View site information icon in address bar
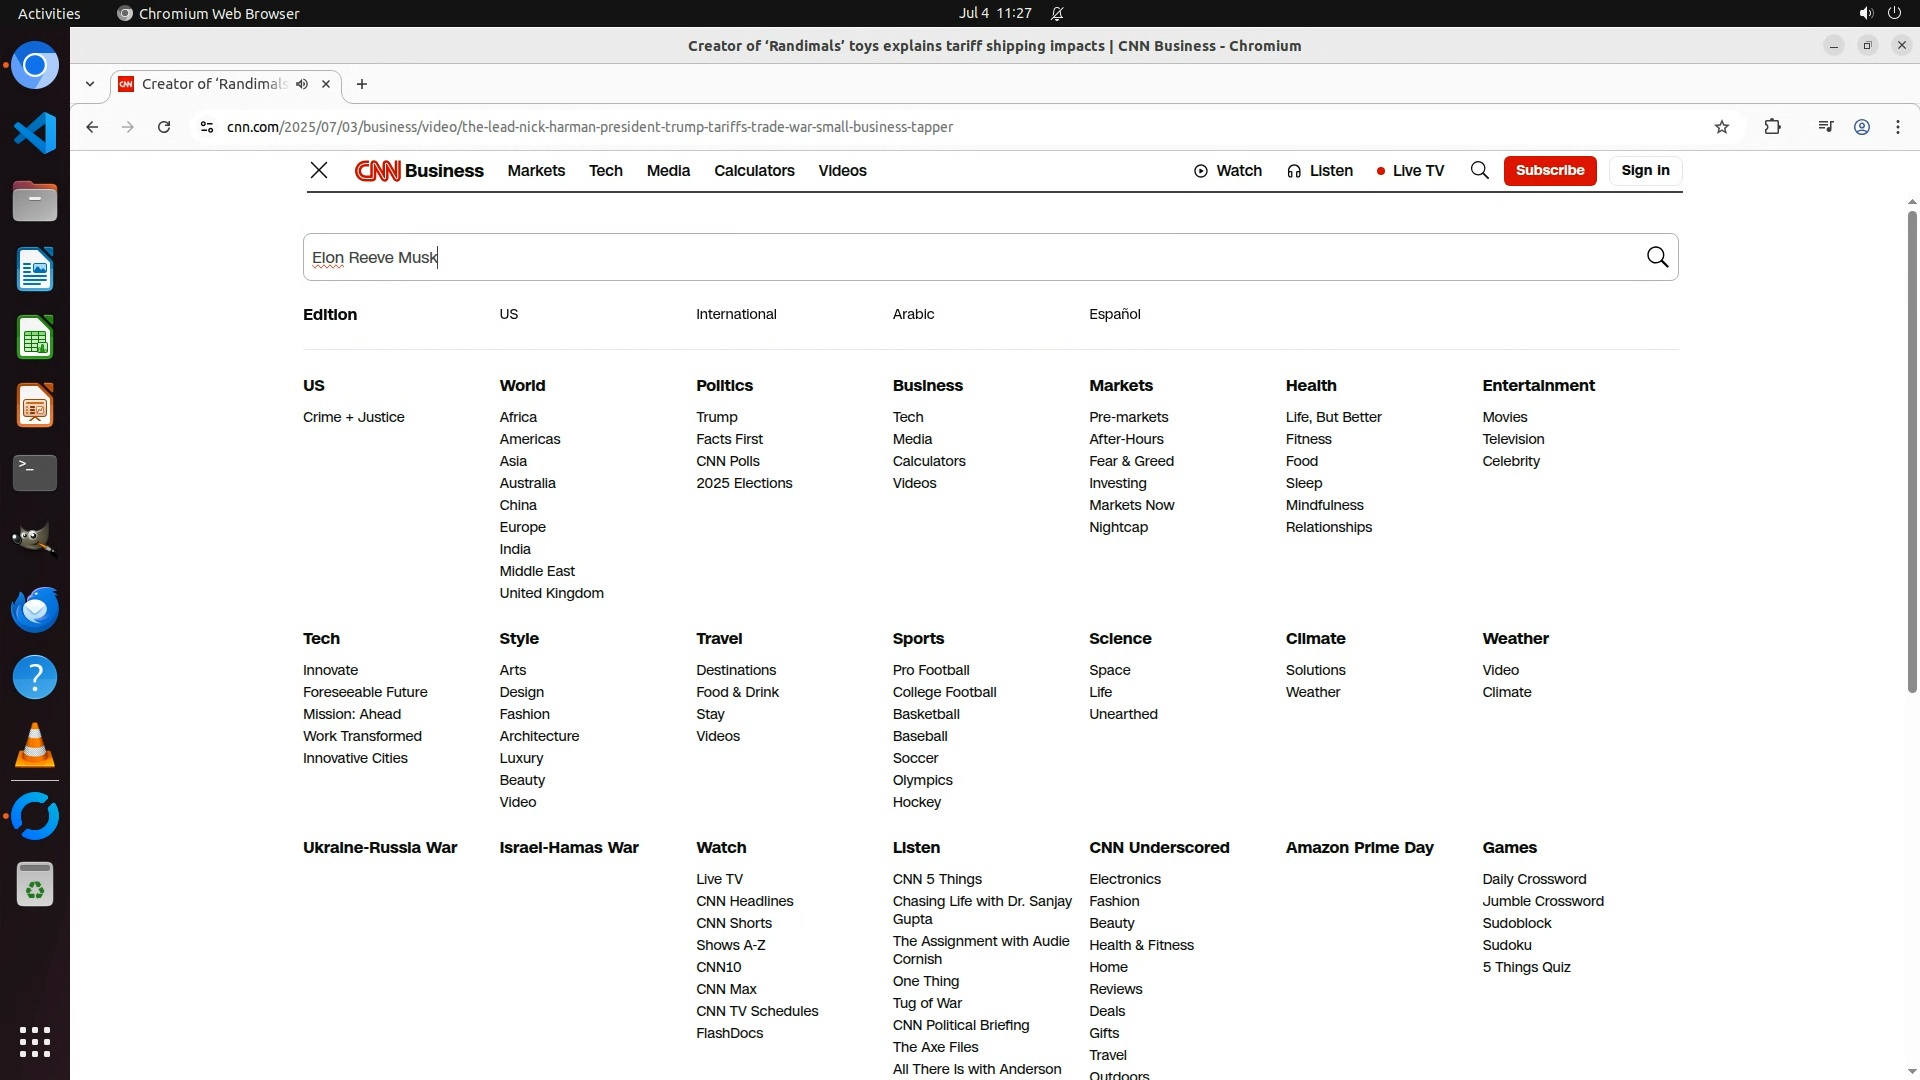The image size is (1920, 1080). (207, 127)
